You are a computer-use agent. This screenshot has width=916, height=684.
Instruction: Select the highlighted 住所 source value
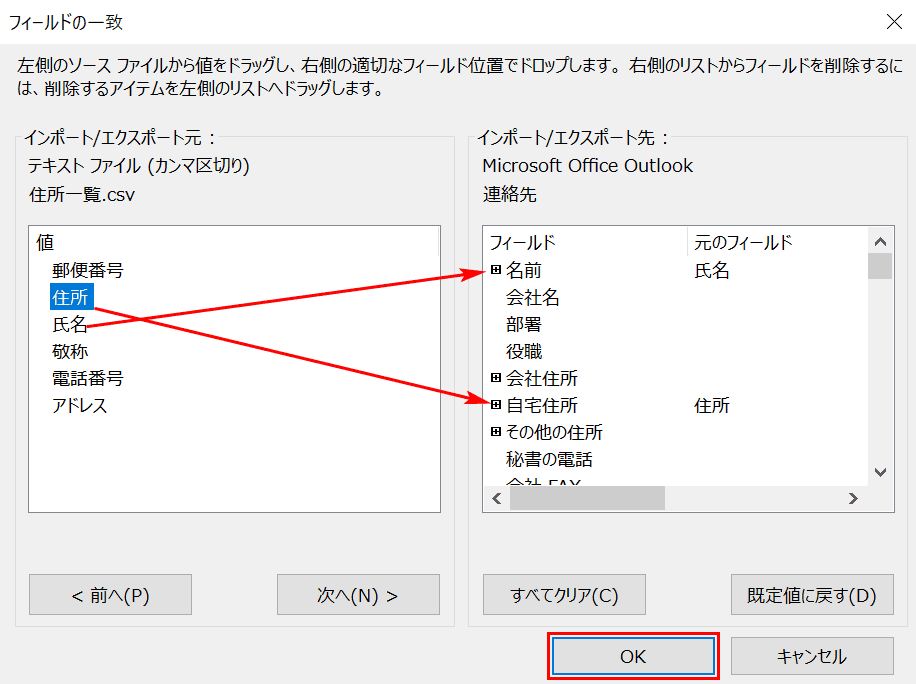pos(71,297)
